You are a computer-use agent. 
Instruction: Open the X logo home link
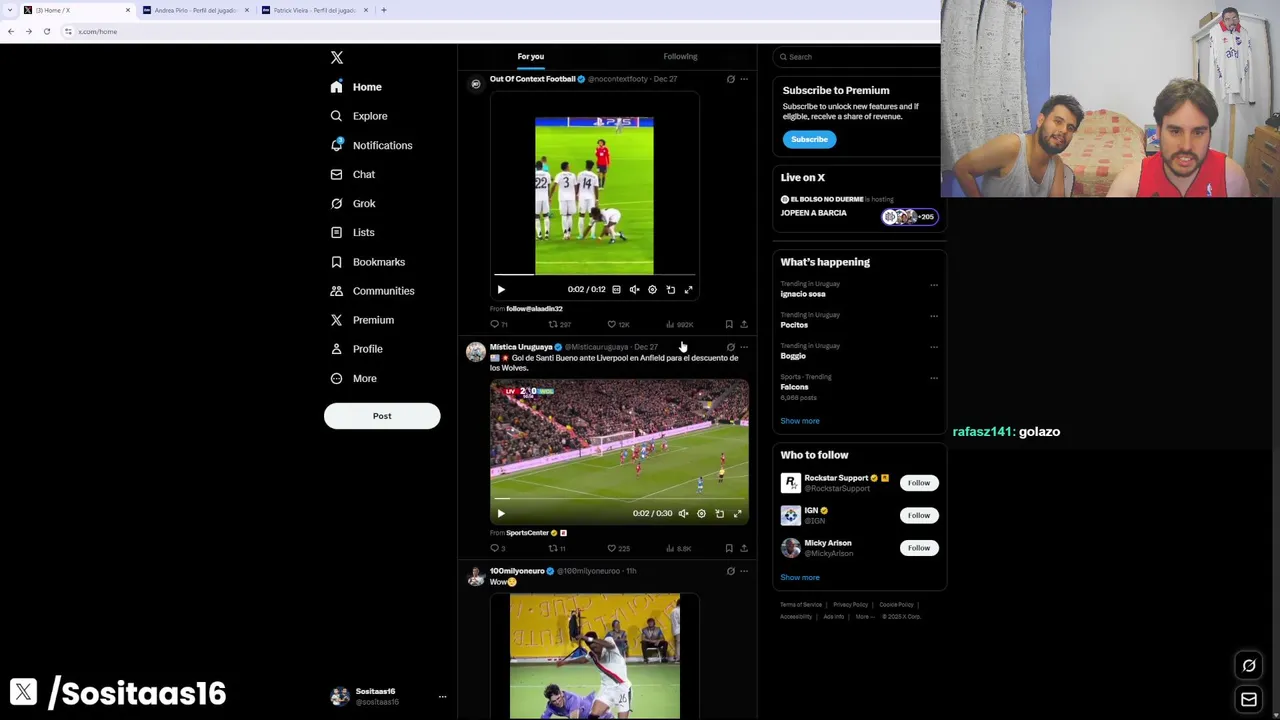(337, 58)
